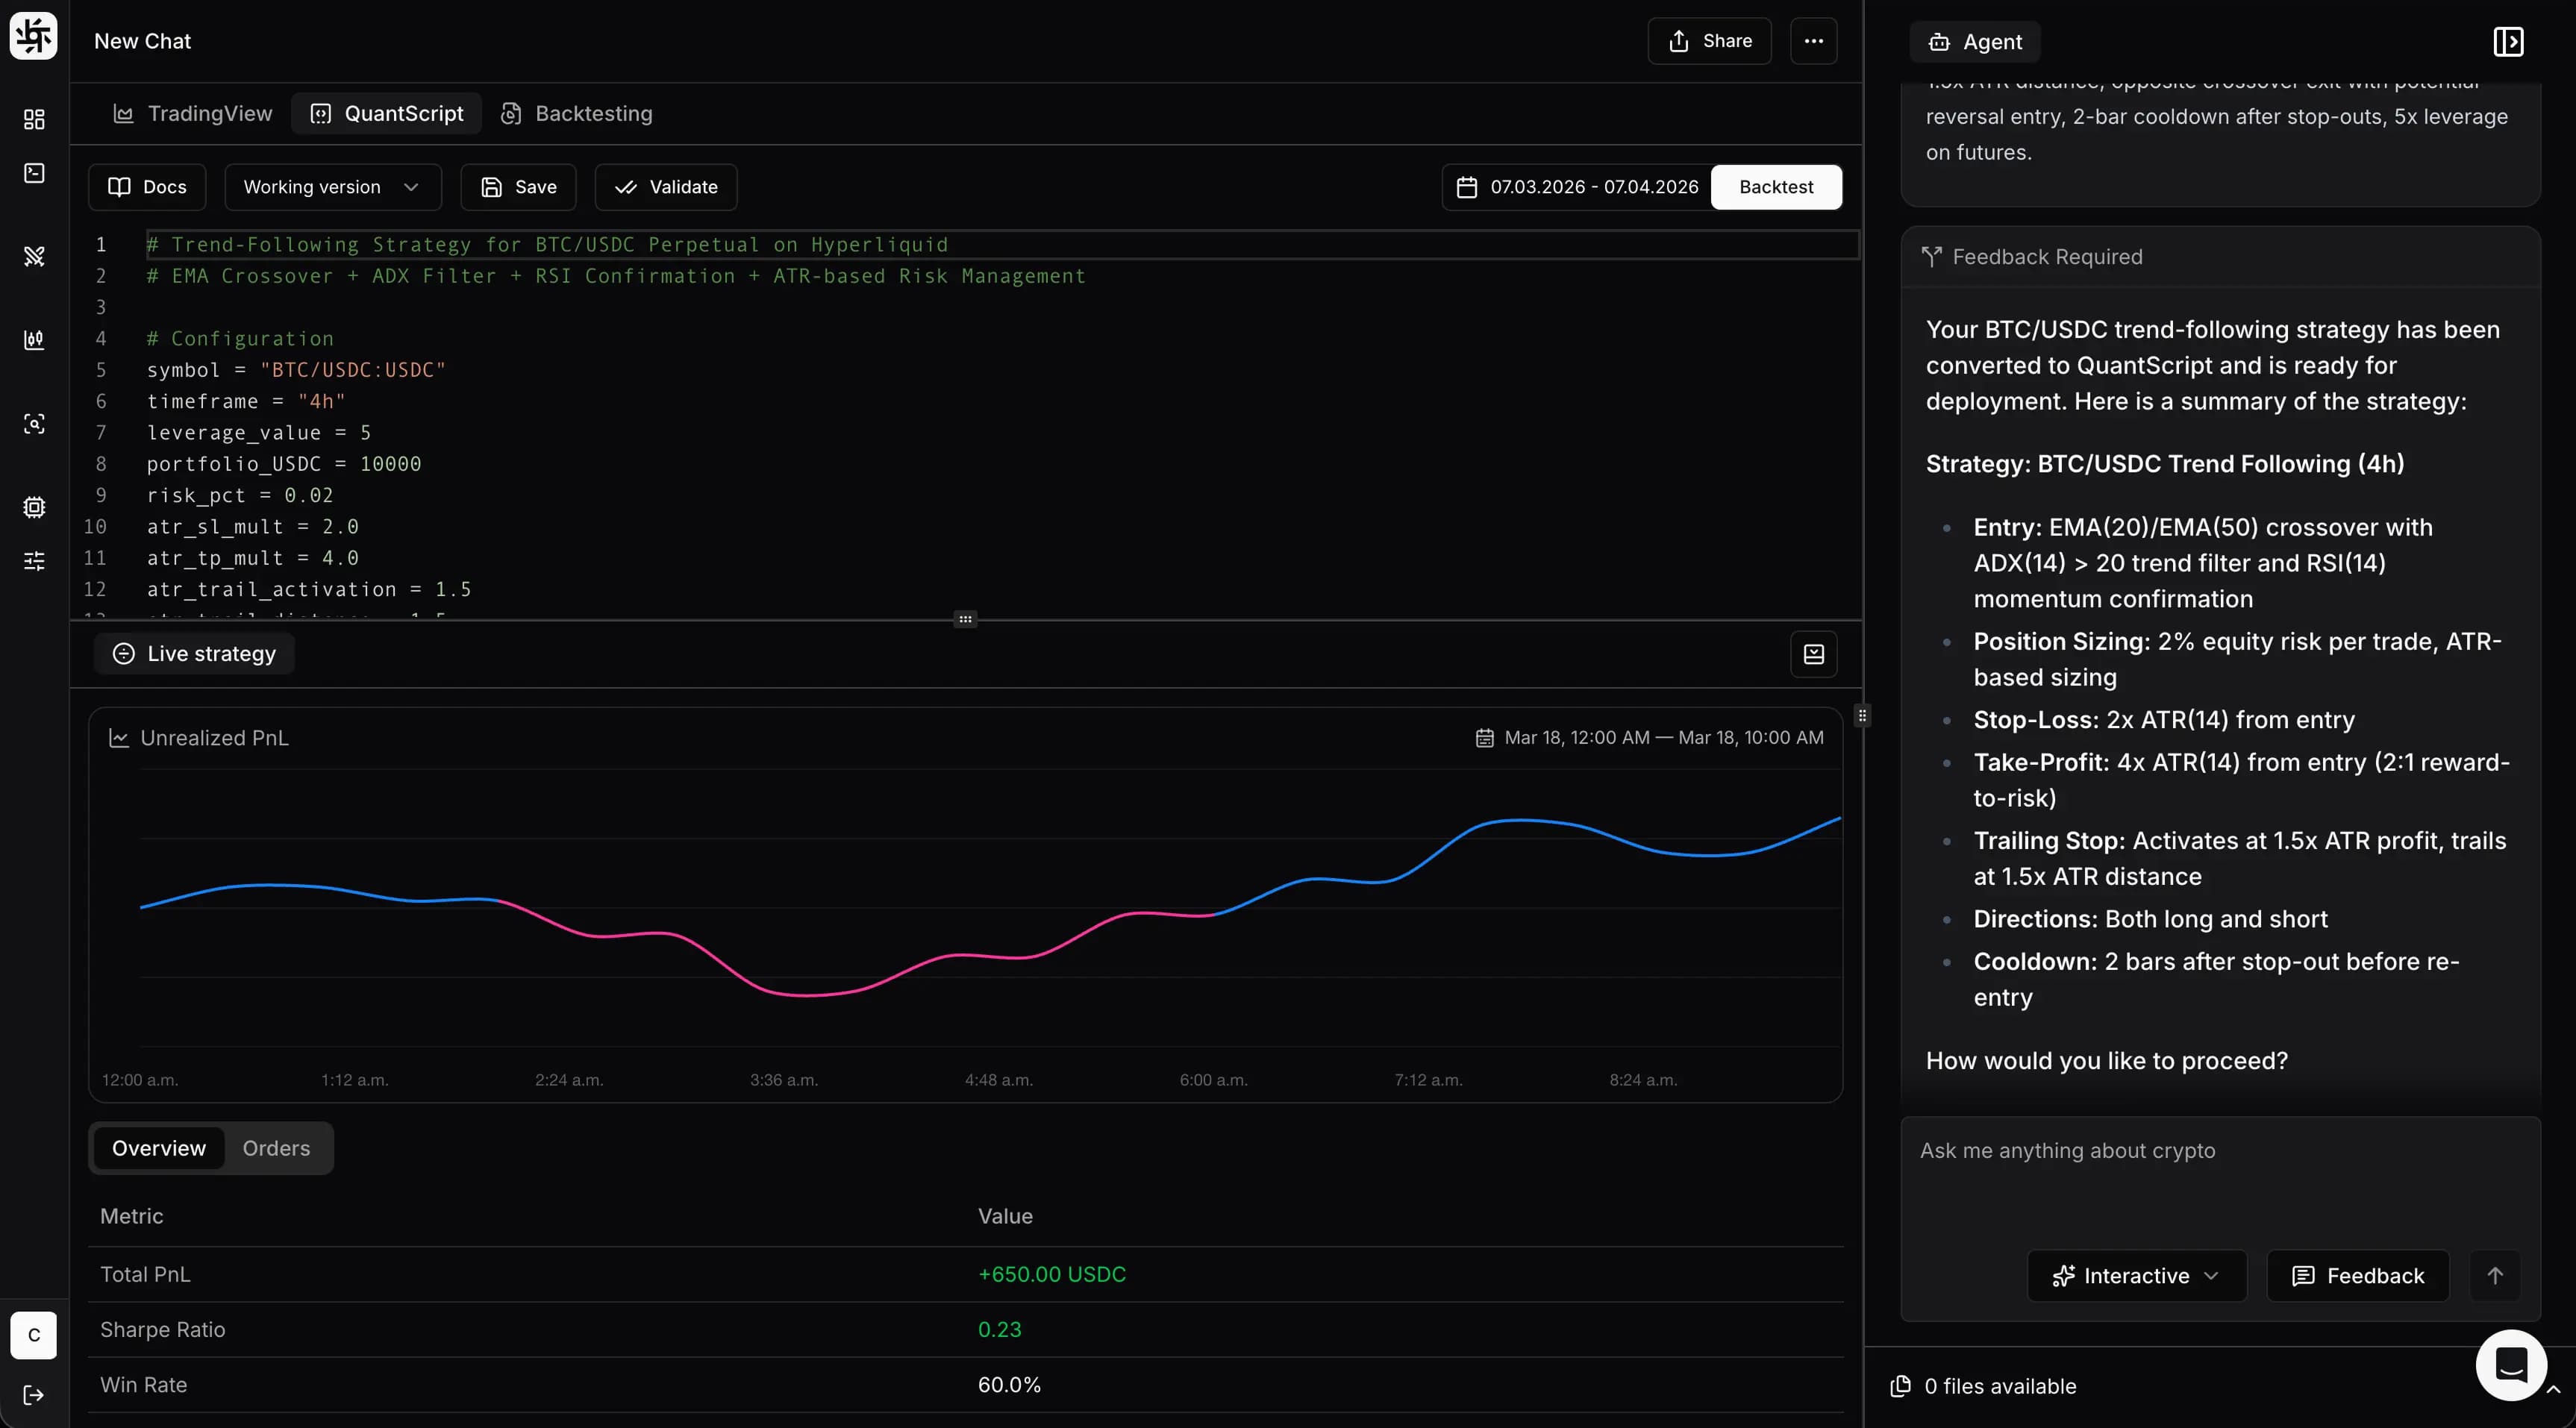Click the New Chat title

pos(142,41)
